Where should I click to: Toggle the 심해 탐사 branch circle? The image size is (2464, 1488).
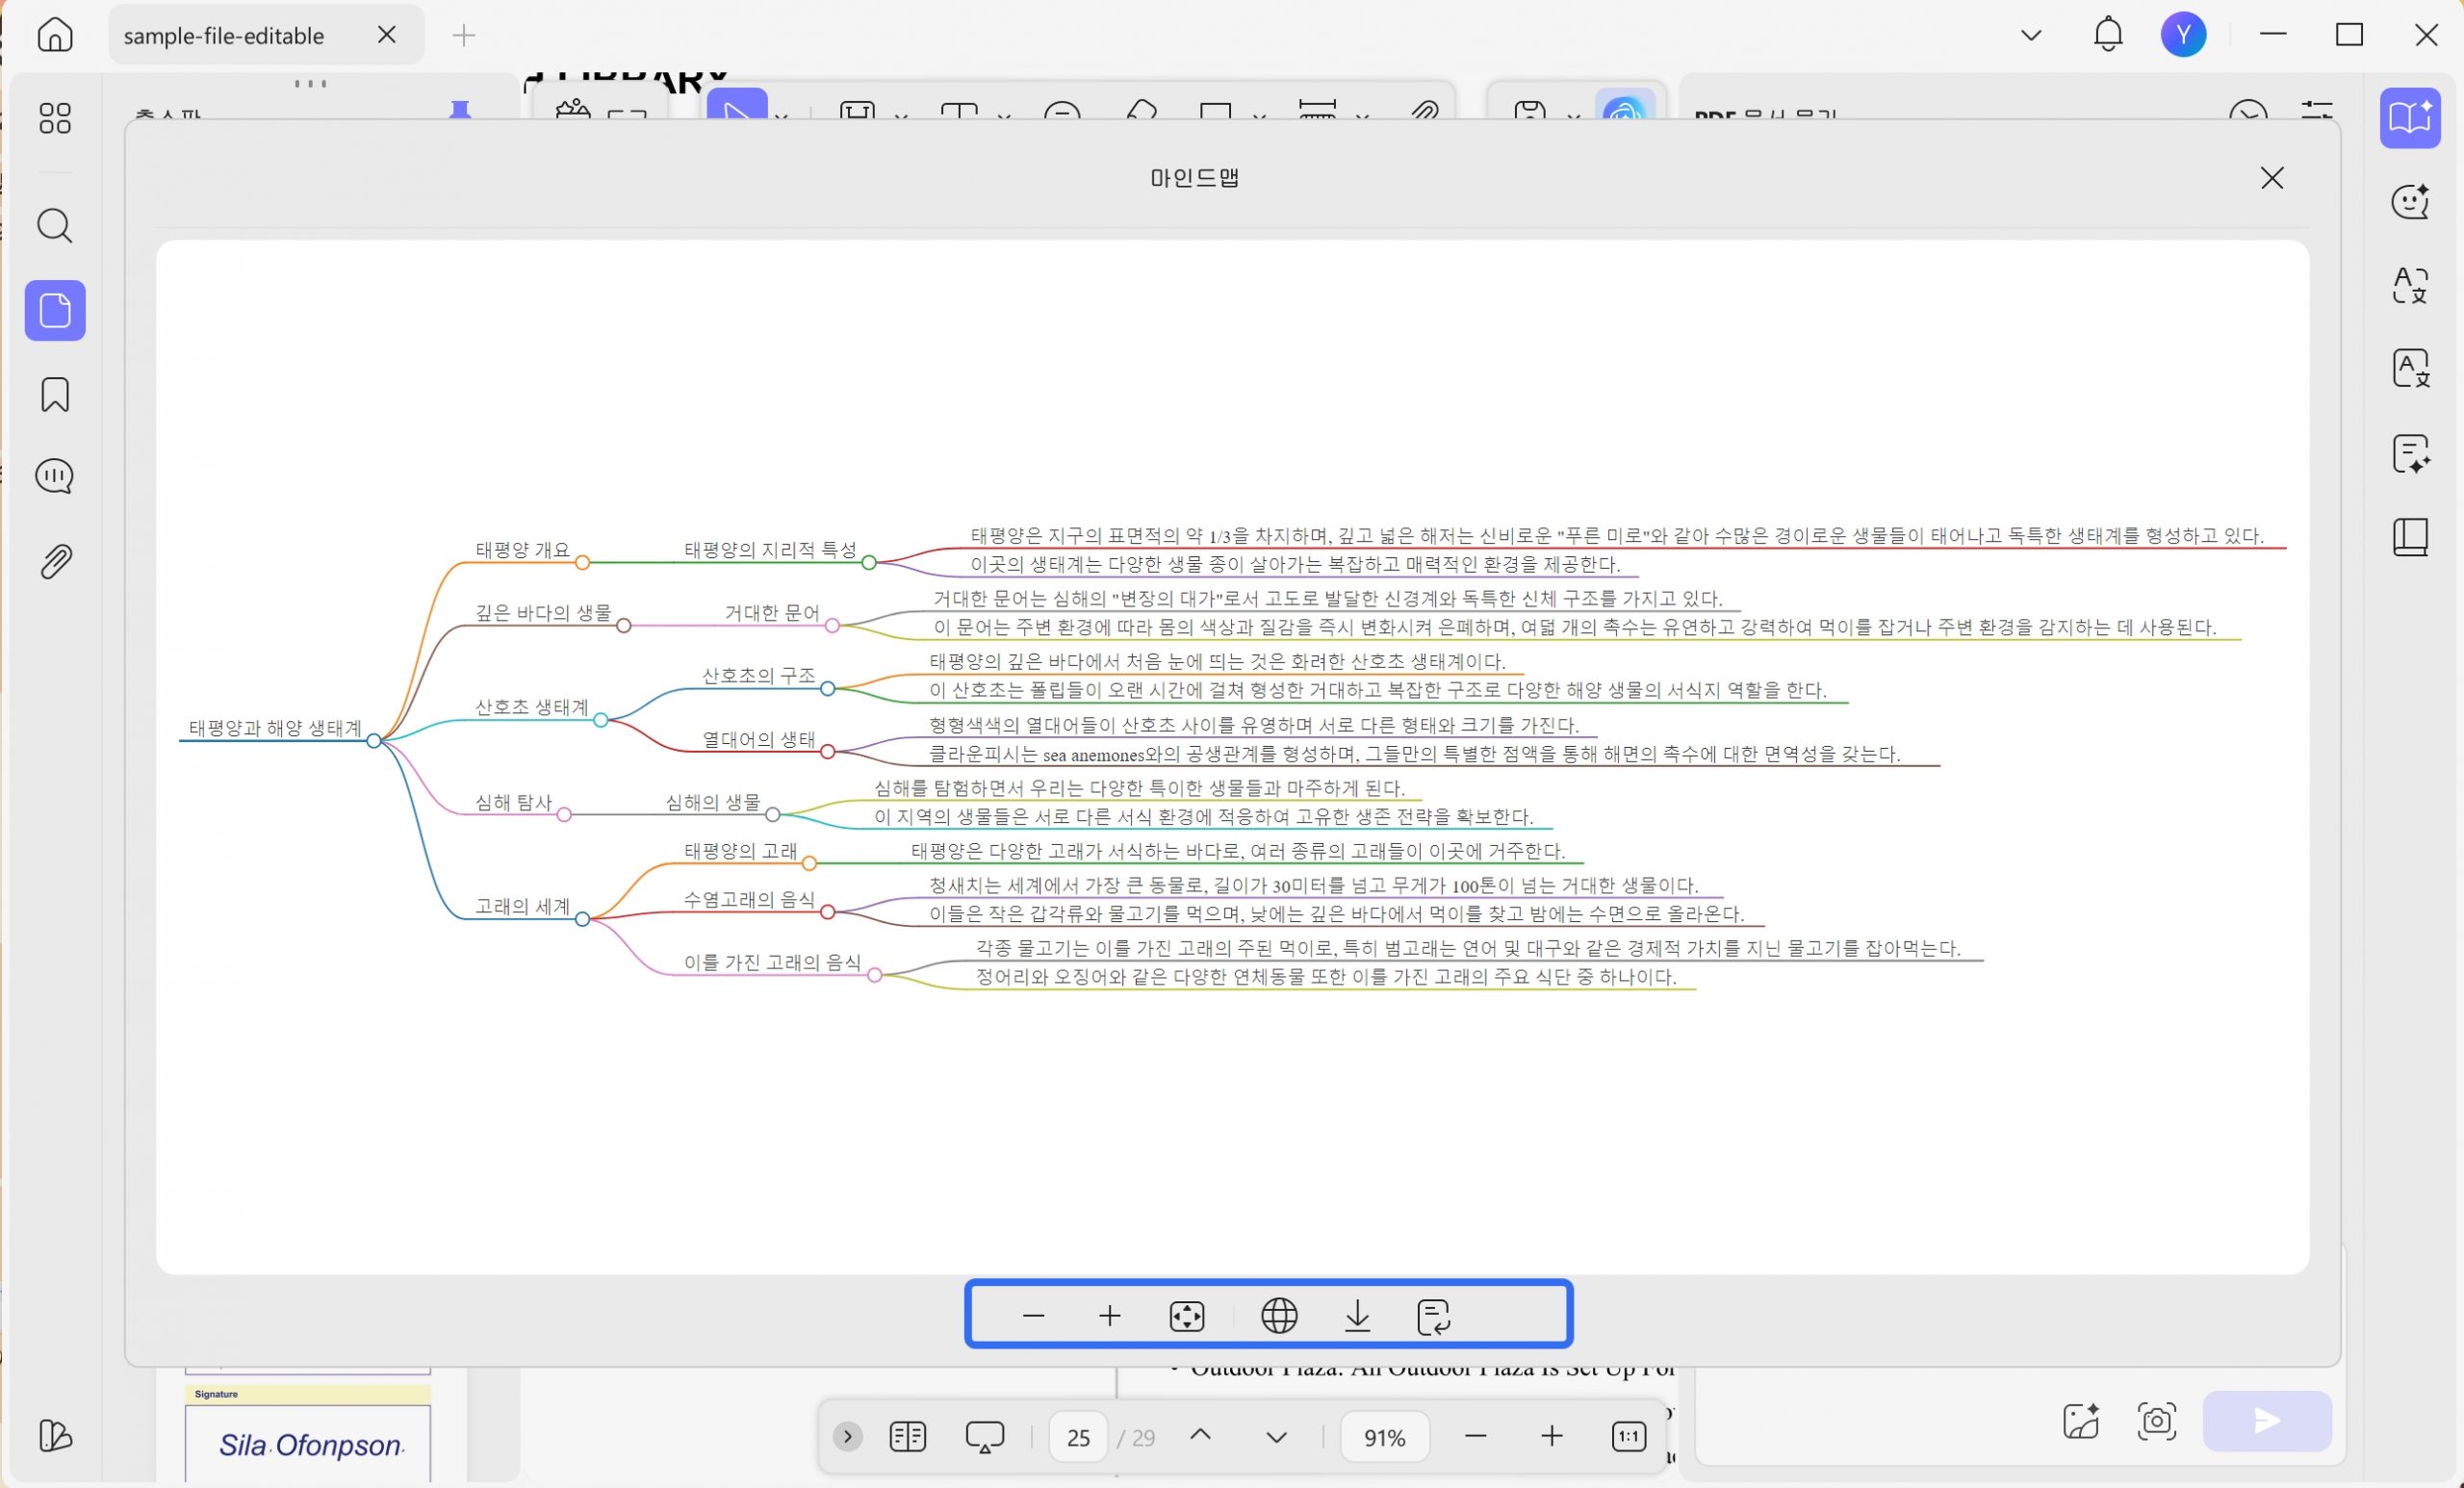coord(564,815)
